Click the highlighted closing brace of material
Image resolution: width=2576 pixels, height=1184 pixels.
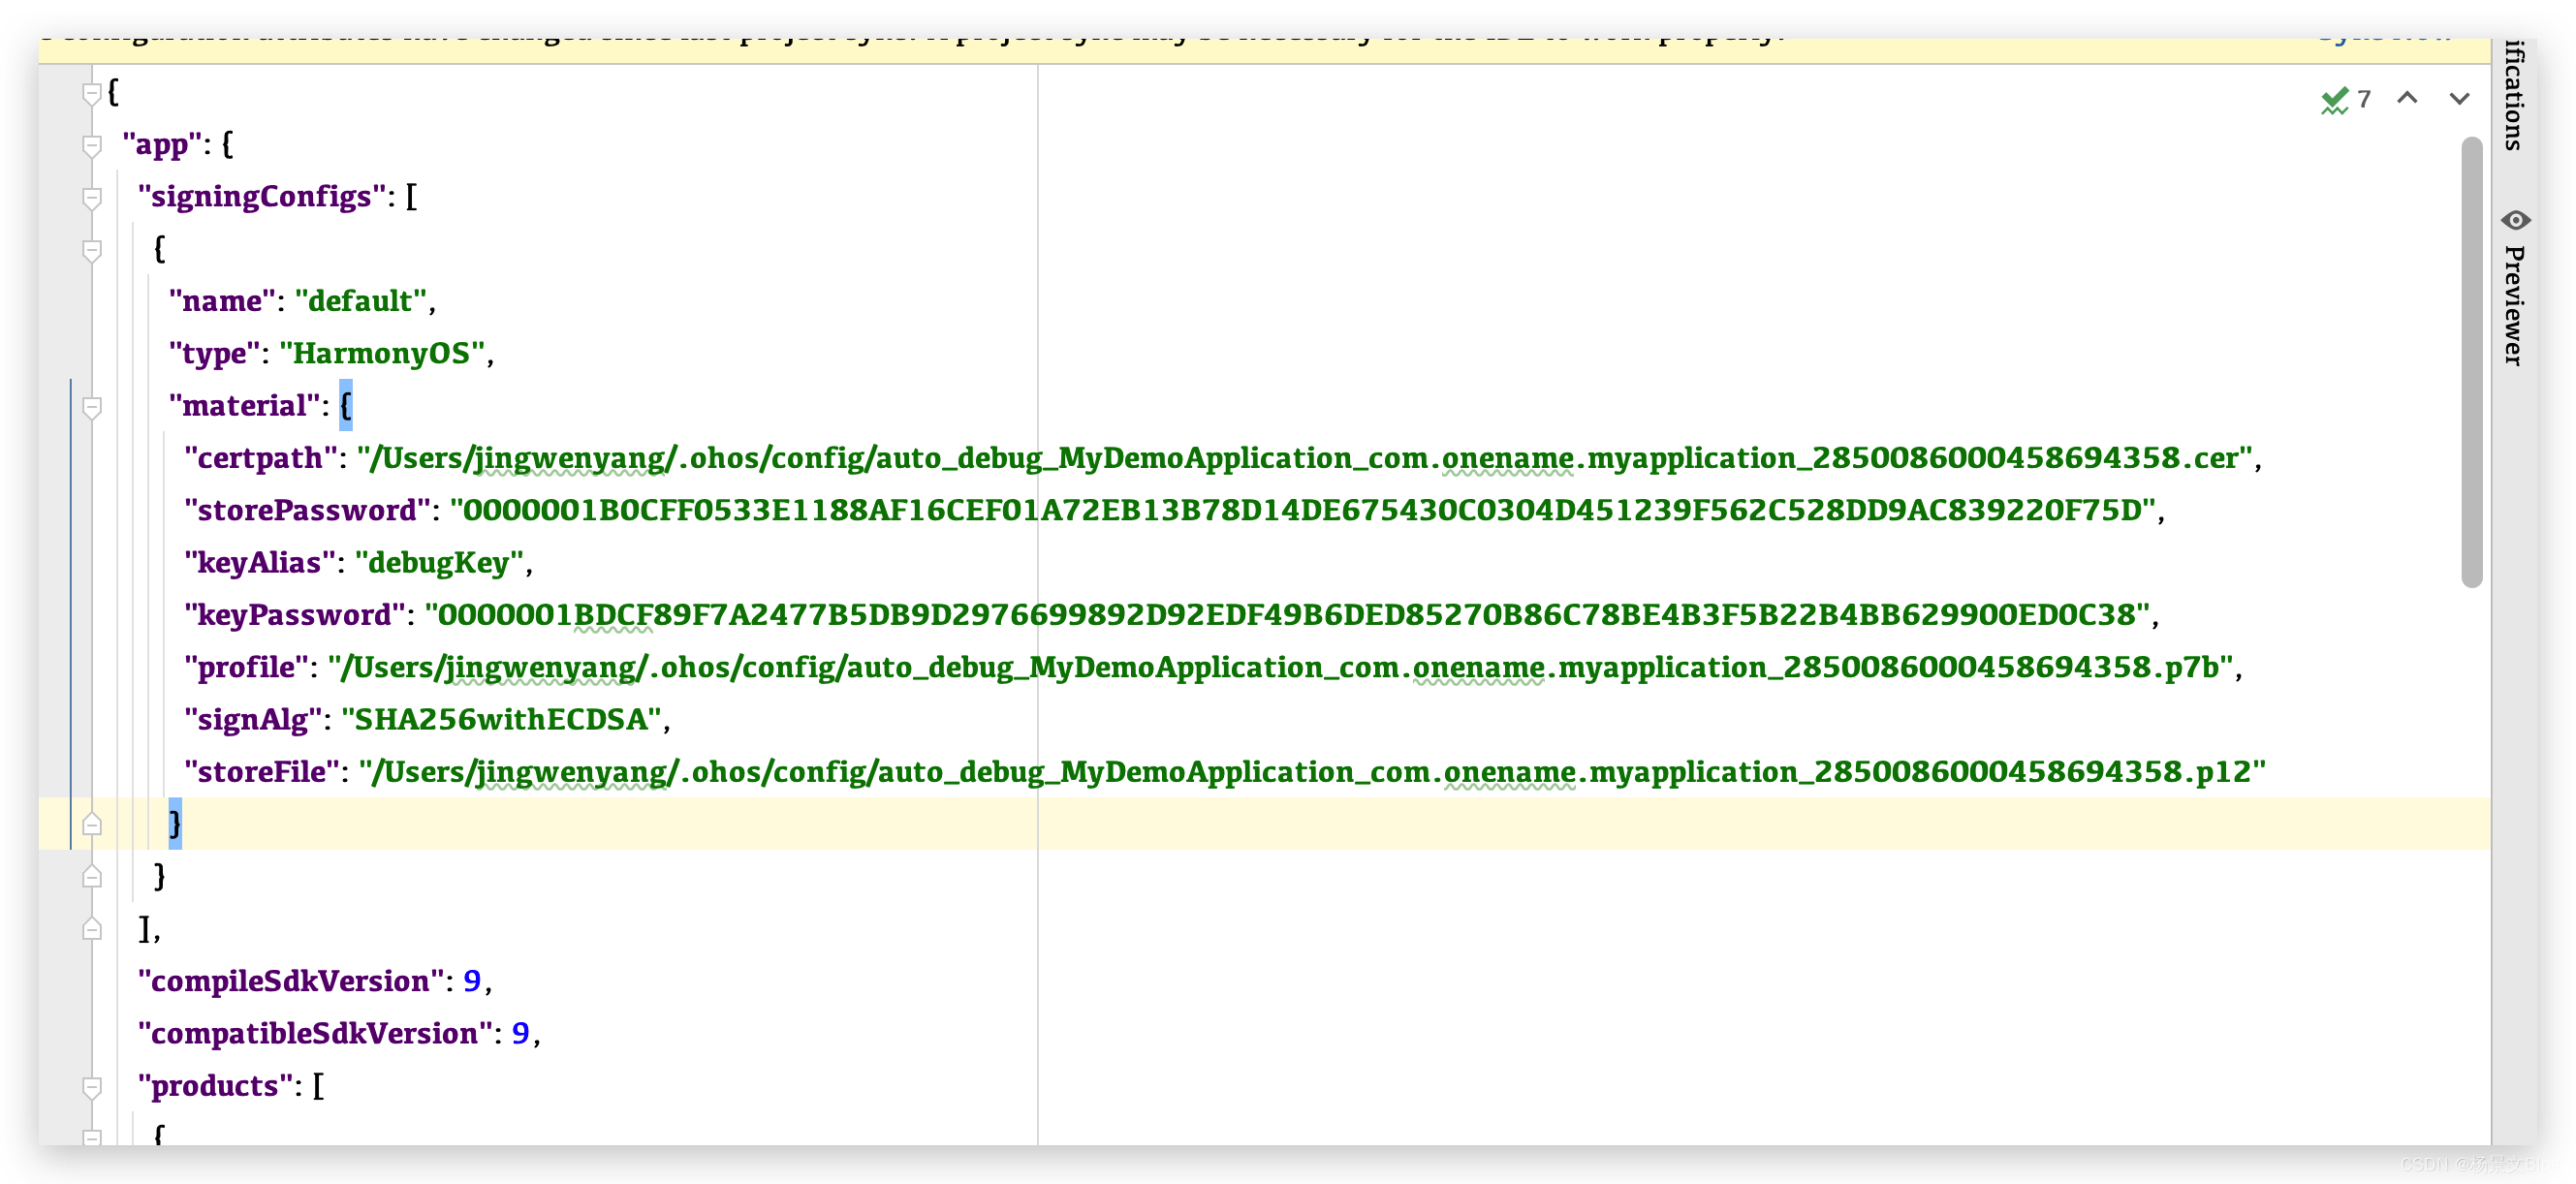click(175, 824)
